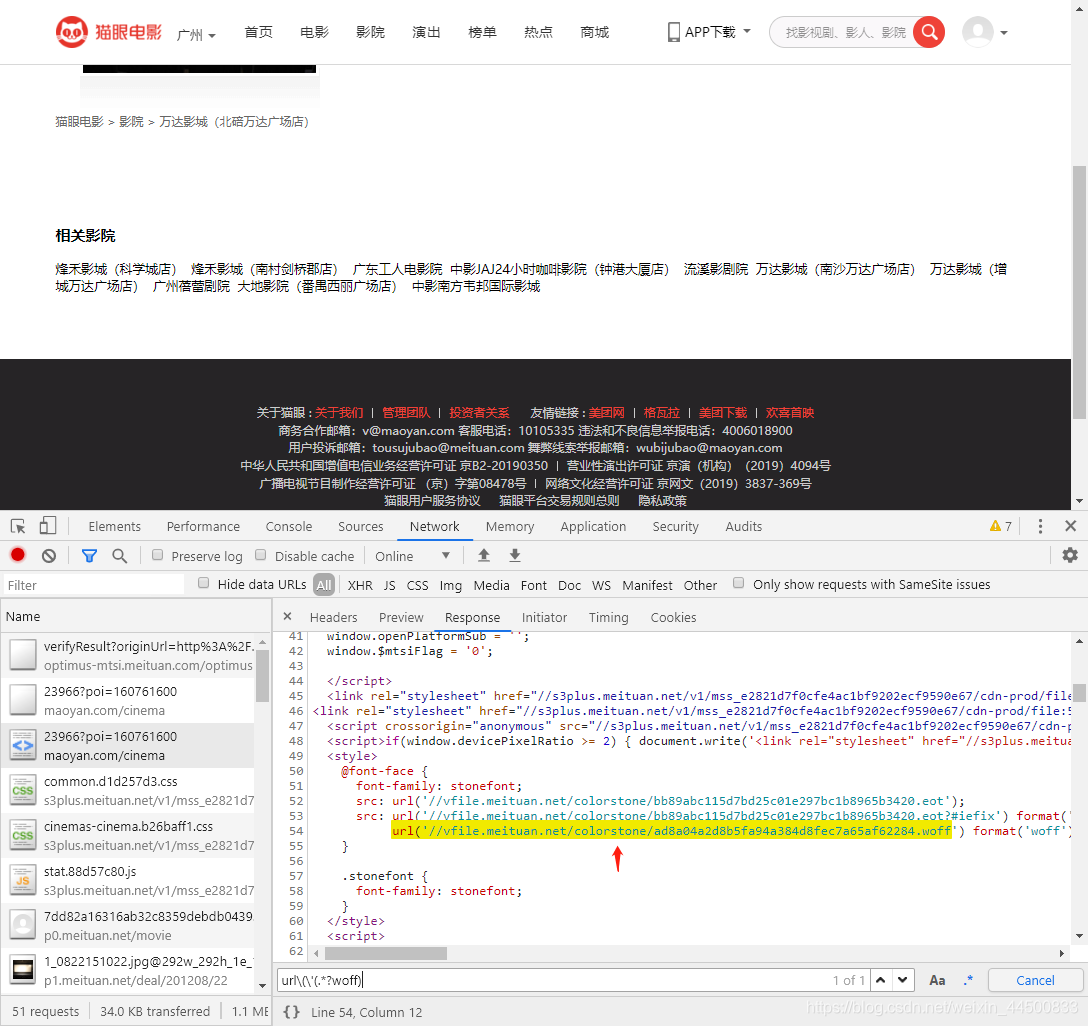The image size is (1088, 1026).
Task: Filter requests by XHR type
Action: (x=360, y=585)
